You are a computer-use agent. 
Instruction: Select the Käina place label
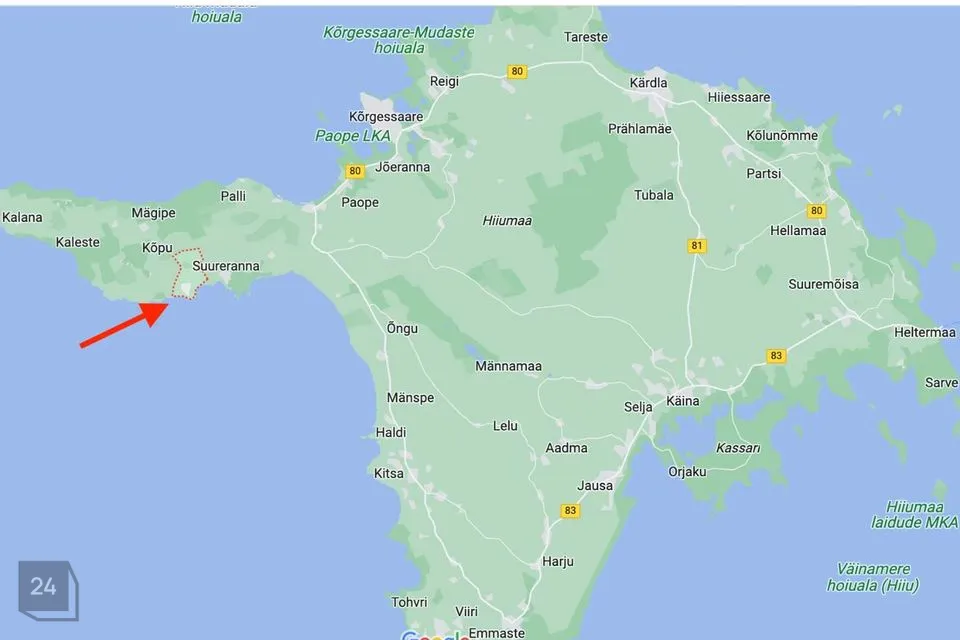(683, 401)
